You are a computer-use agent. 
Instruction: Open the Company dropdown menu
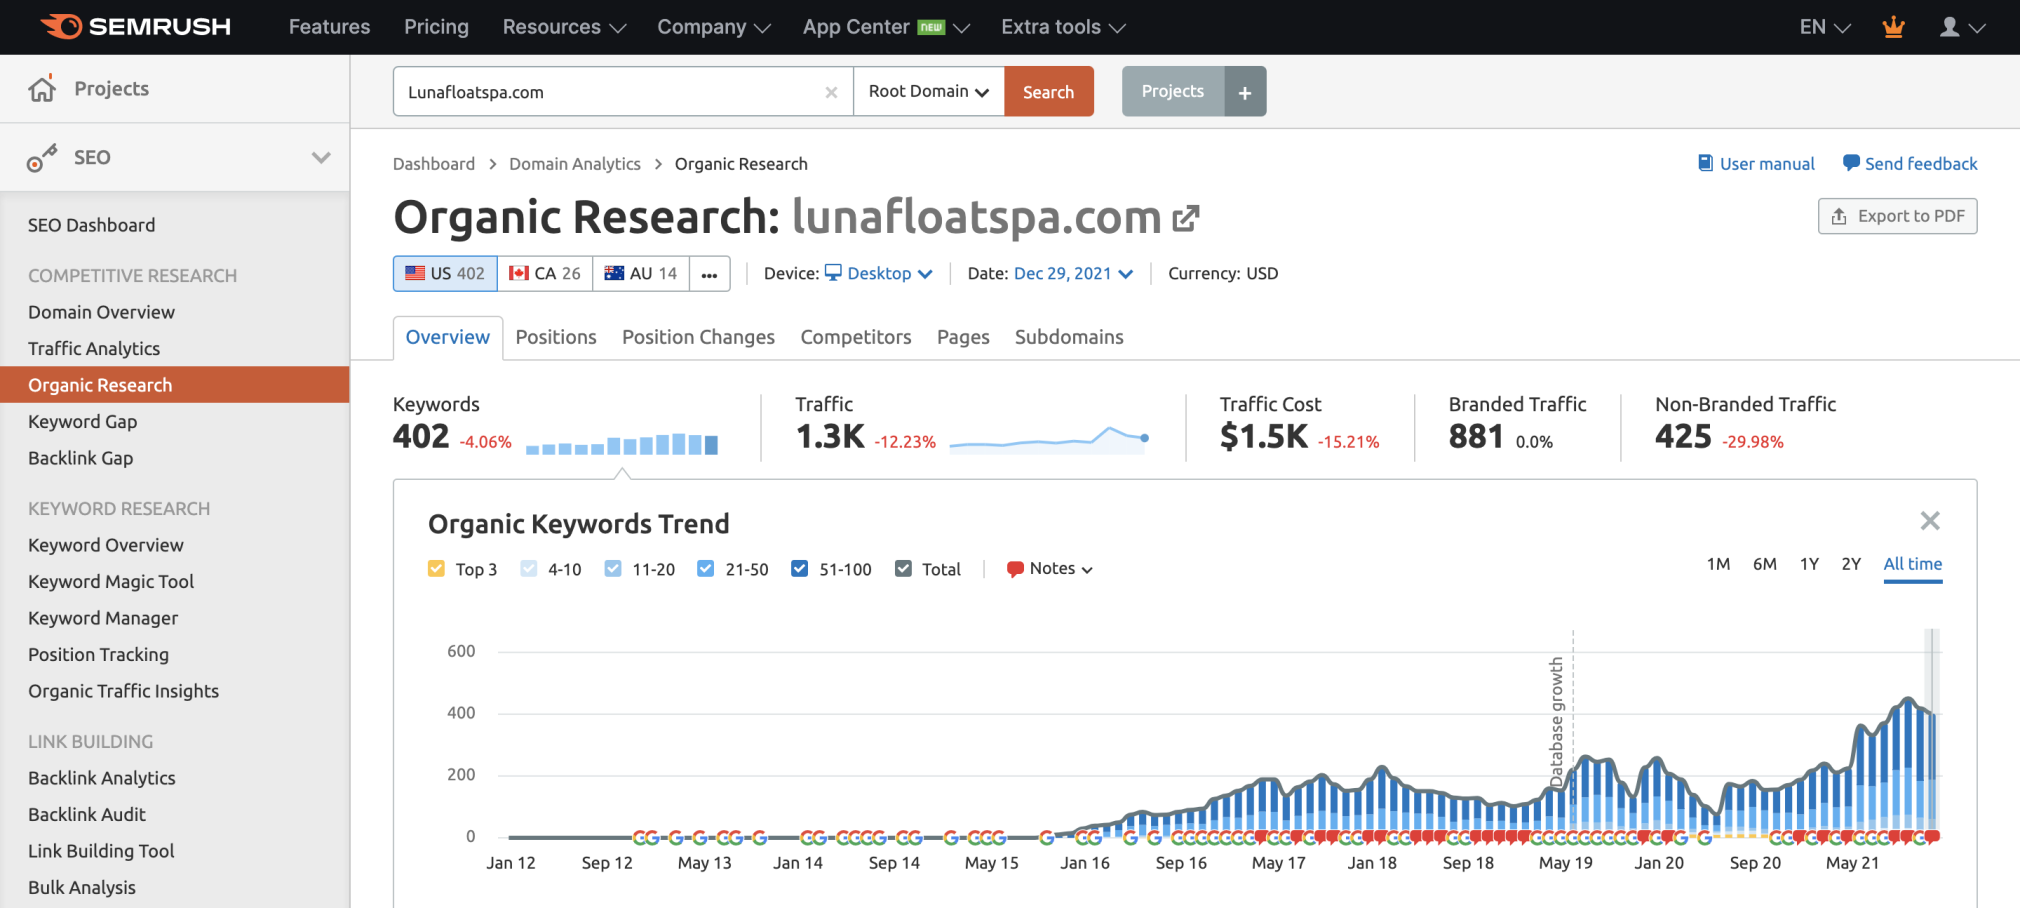click(714, 27)
